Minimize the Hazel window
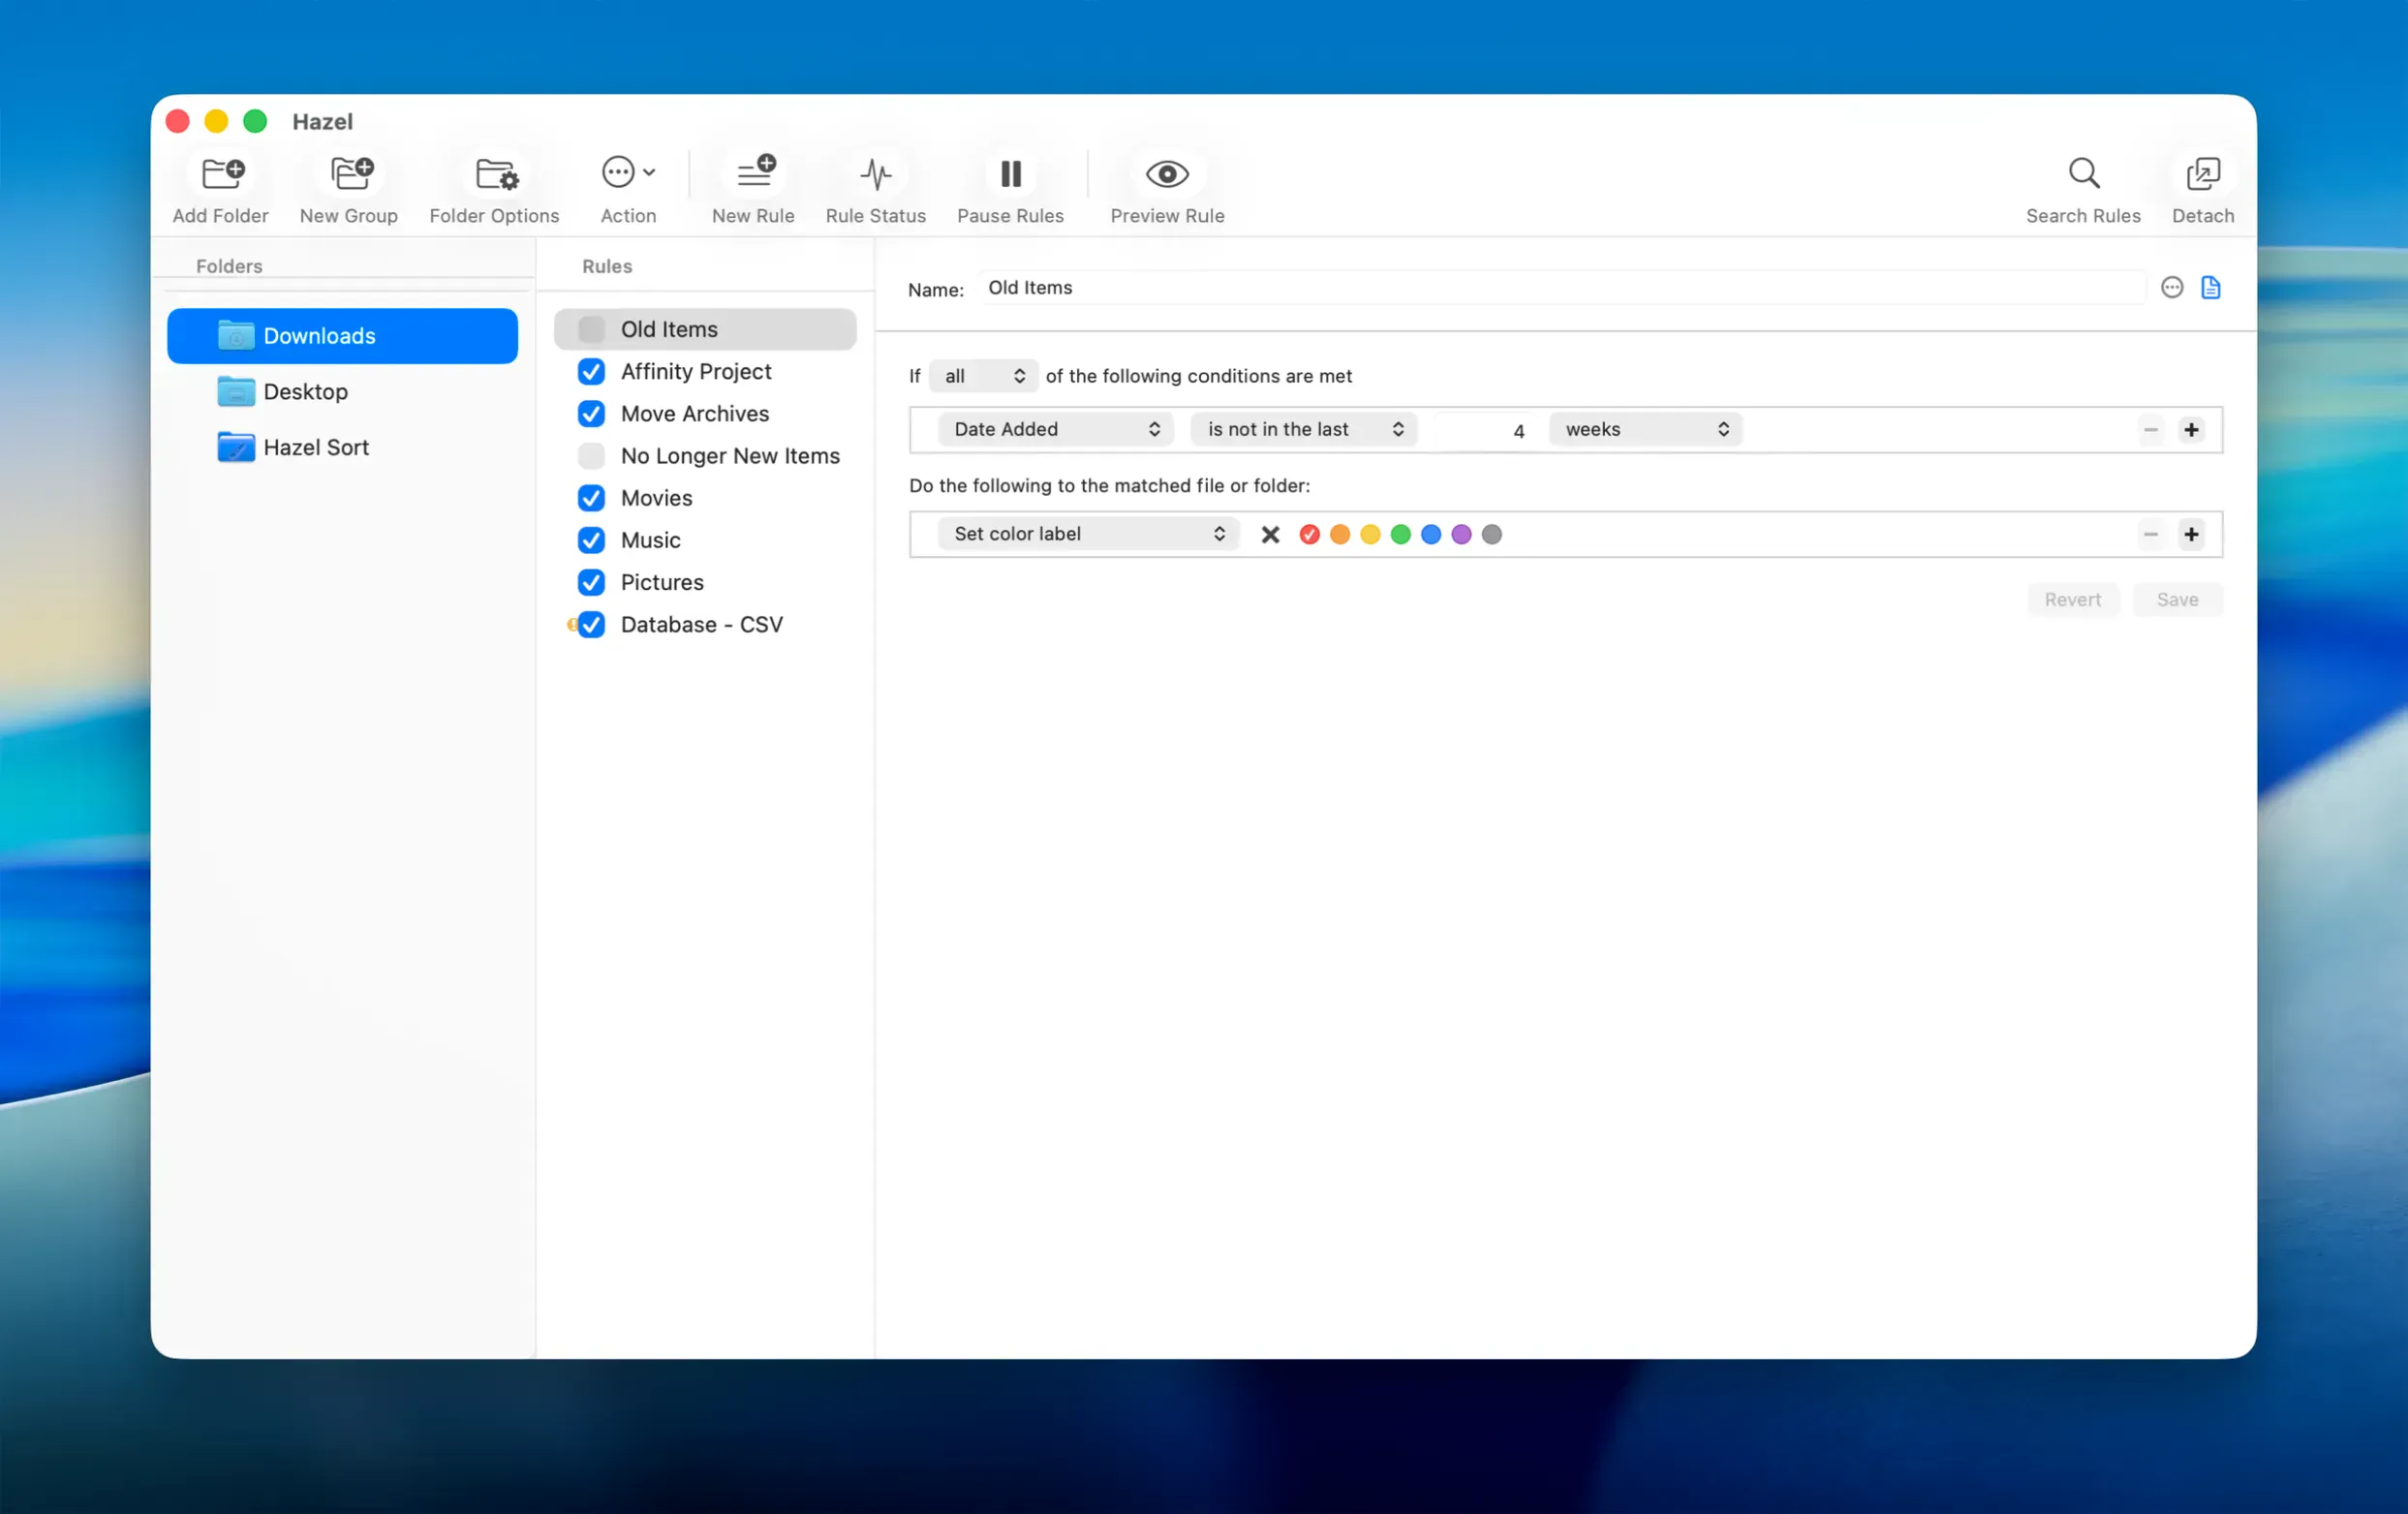 [217, 122]
